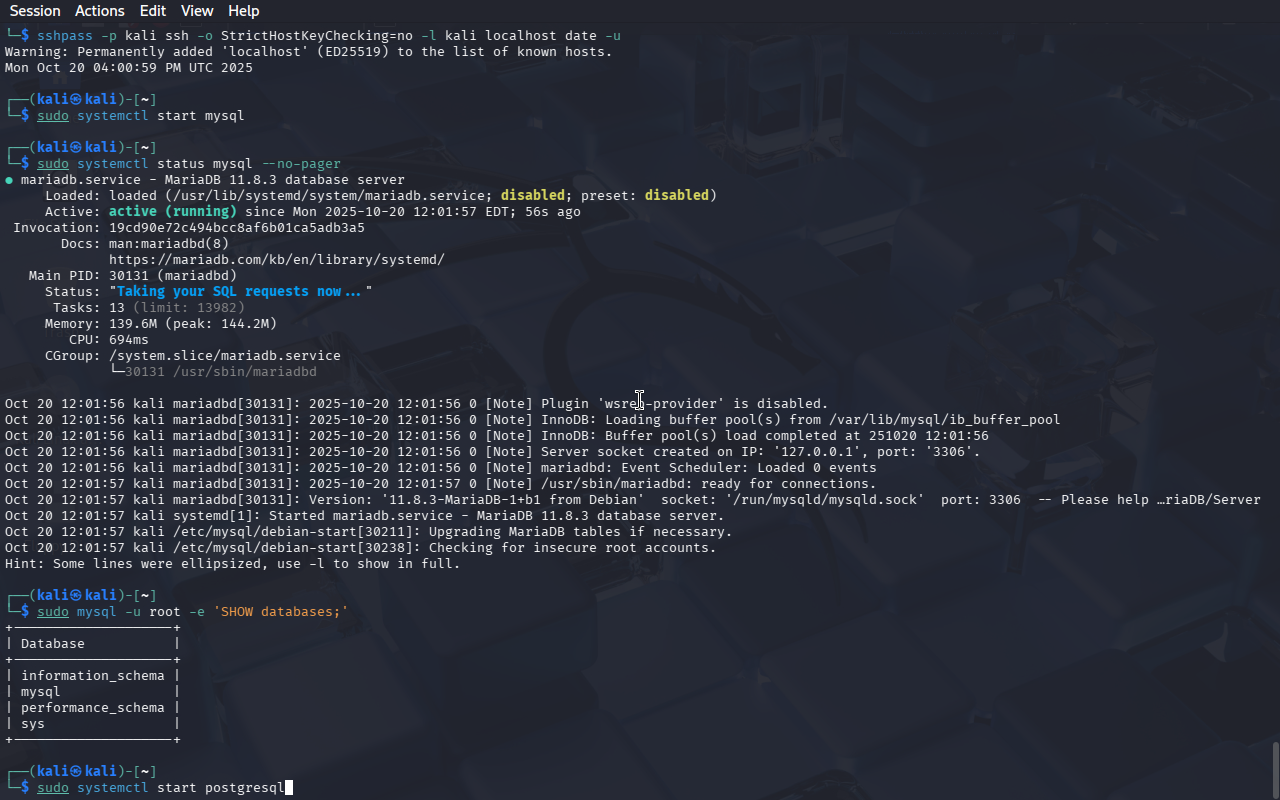Viewport: 1280px width, 800px height.
Task: Click the 'SHOW databases;' quoted string
Action: click(280, 612)
